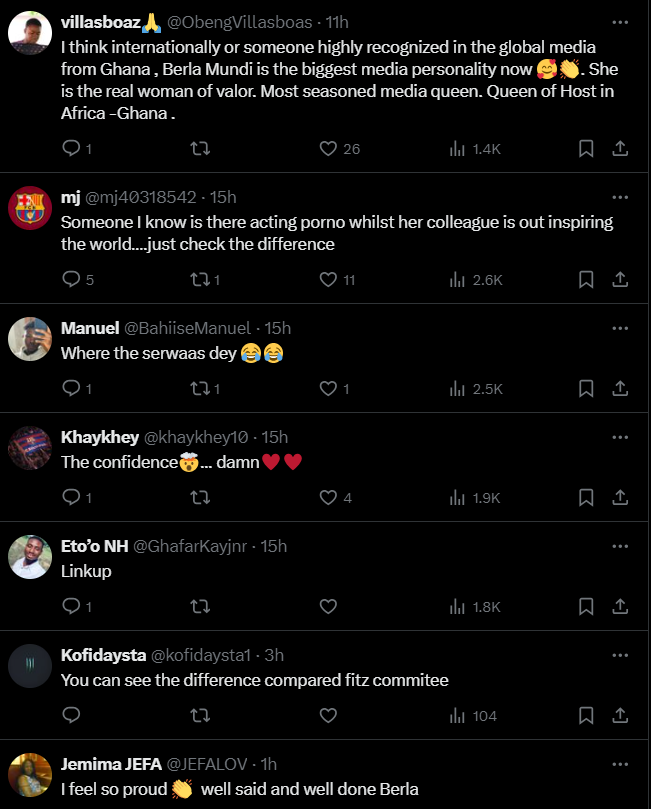Bookmark Eto'o NH's tweet
This screenshot has width=651, height=809.
[x=586, y=606]
